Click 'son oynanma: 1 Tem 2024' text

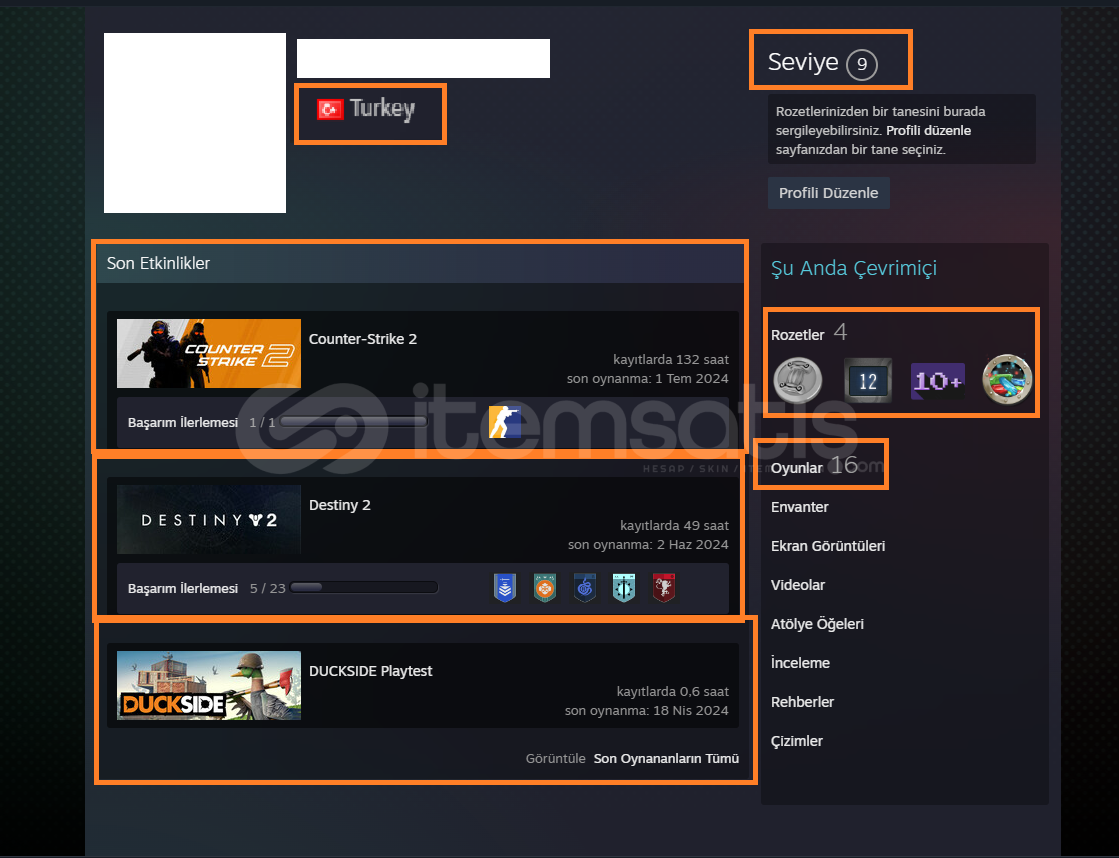[647, 378]
